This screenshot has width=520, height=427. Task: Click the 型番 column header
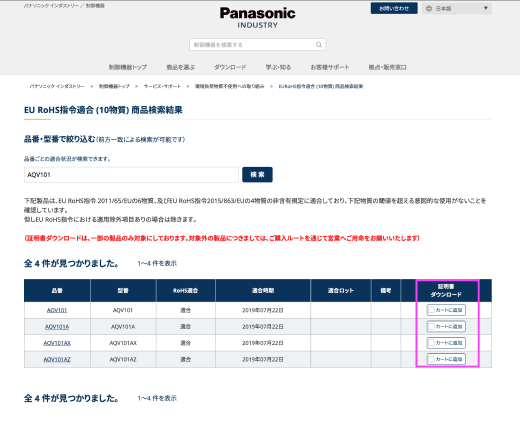pyautogui.click(x=123, y=291)
